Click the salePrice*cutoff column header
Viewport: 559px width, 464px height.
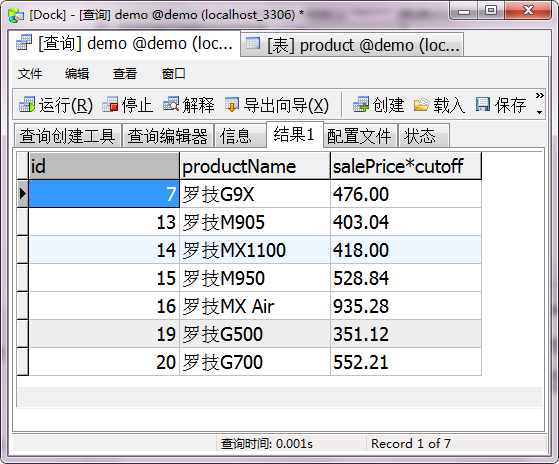point(406,166)
